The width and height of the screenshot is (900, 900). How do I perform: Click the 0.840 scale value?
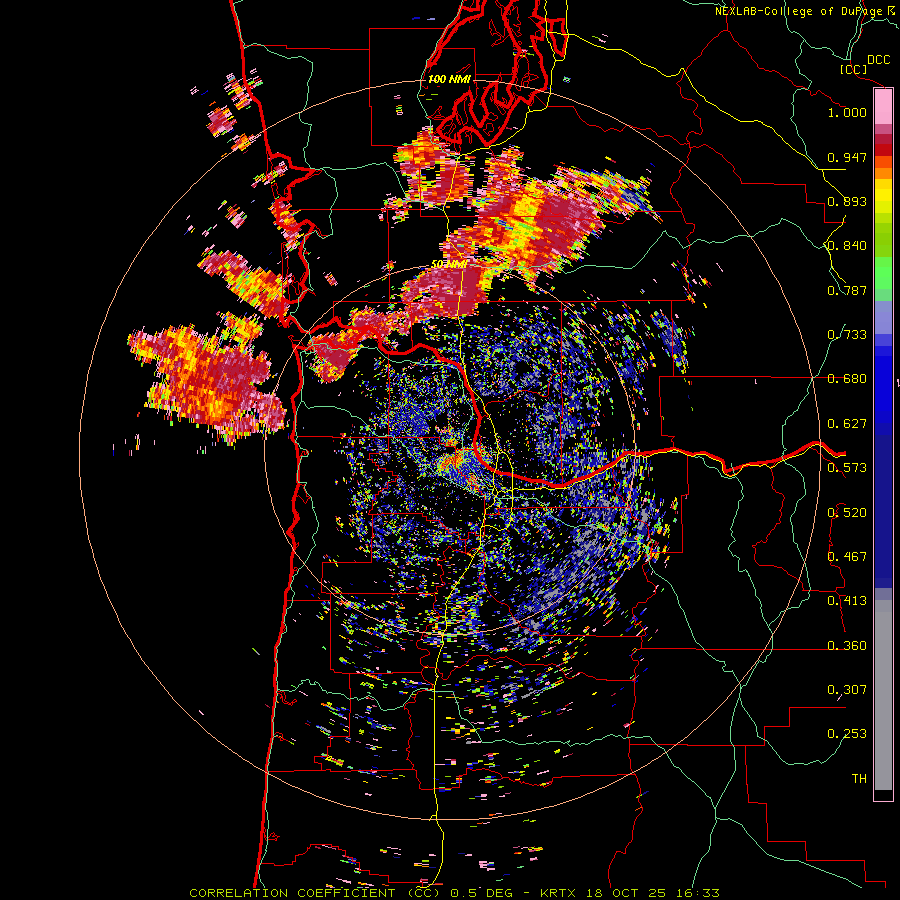(x=847, y=246)
